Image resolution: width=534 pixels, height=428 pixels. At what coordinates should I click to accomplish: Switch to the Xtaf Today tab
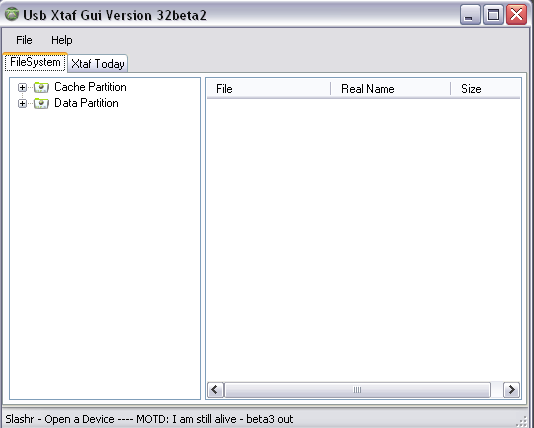point(98,64)
